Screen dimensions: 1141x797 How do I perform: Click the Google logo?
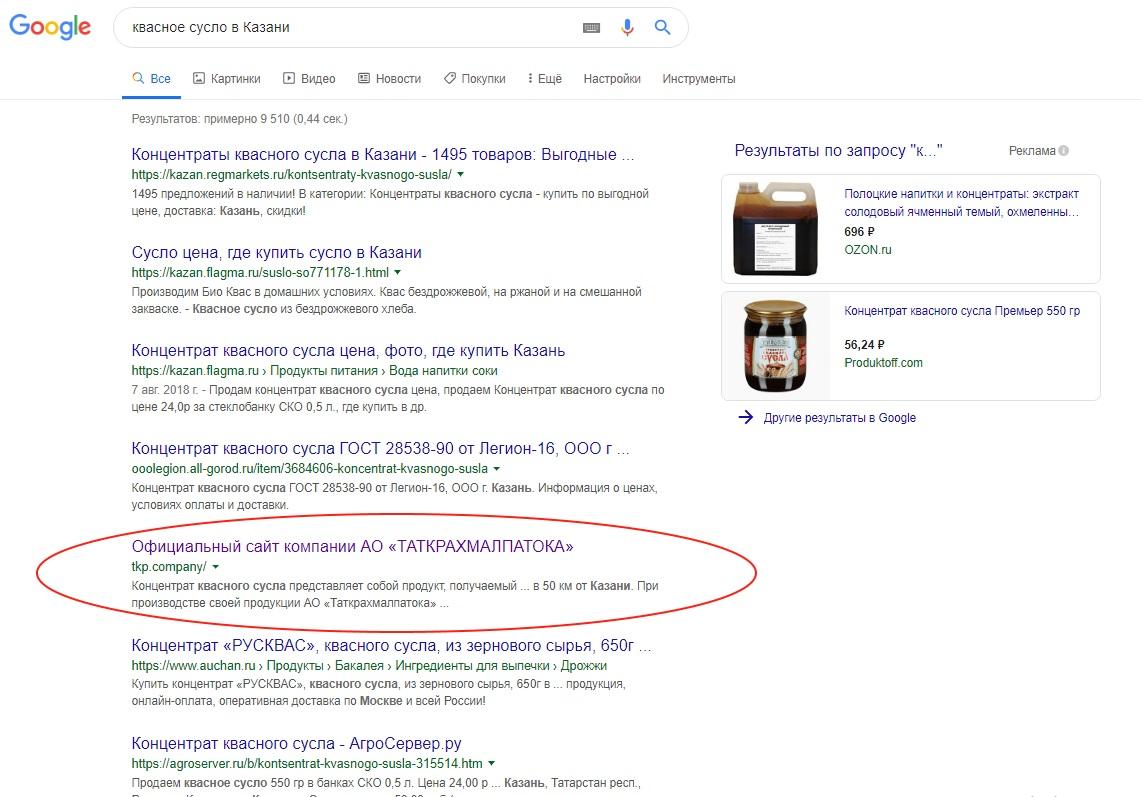tap(50, 27)
